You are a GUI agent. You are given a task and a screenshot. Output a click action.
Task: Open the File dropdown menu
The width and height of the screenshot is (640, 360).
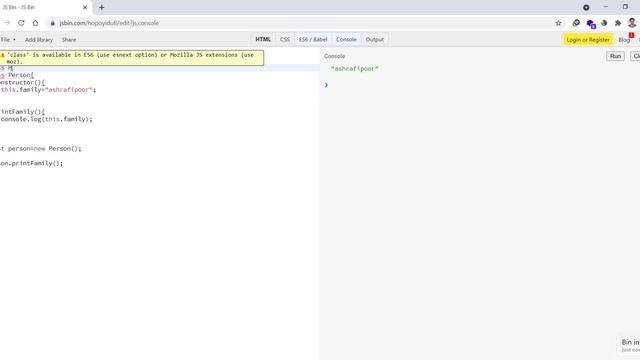point(8,40)
